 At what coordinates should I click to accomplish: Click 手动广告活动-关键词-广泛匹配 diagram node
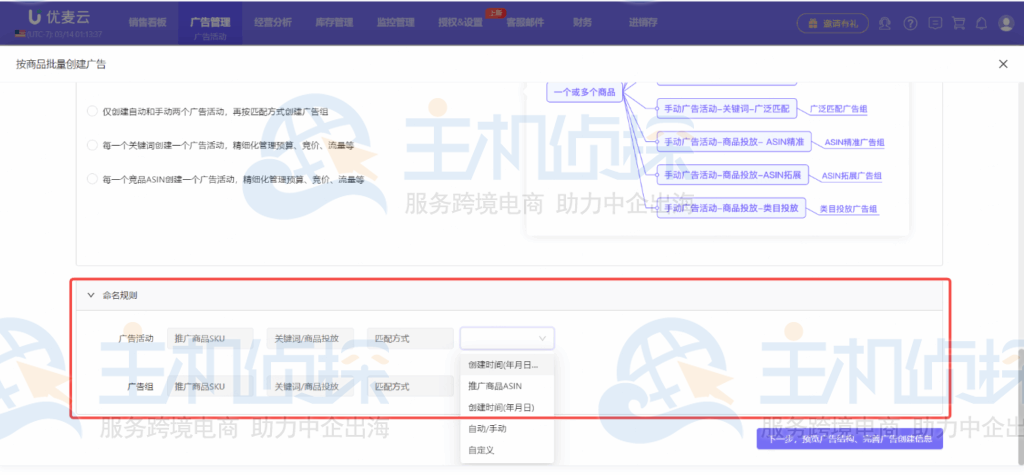click(x=728, y=109)
